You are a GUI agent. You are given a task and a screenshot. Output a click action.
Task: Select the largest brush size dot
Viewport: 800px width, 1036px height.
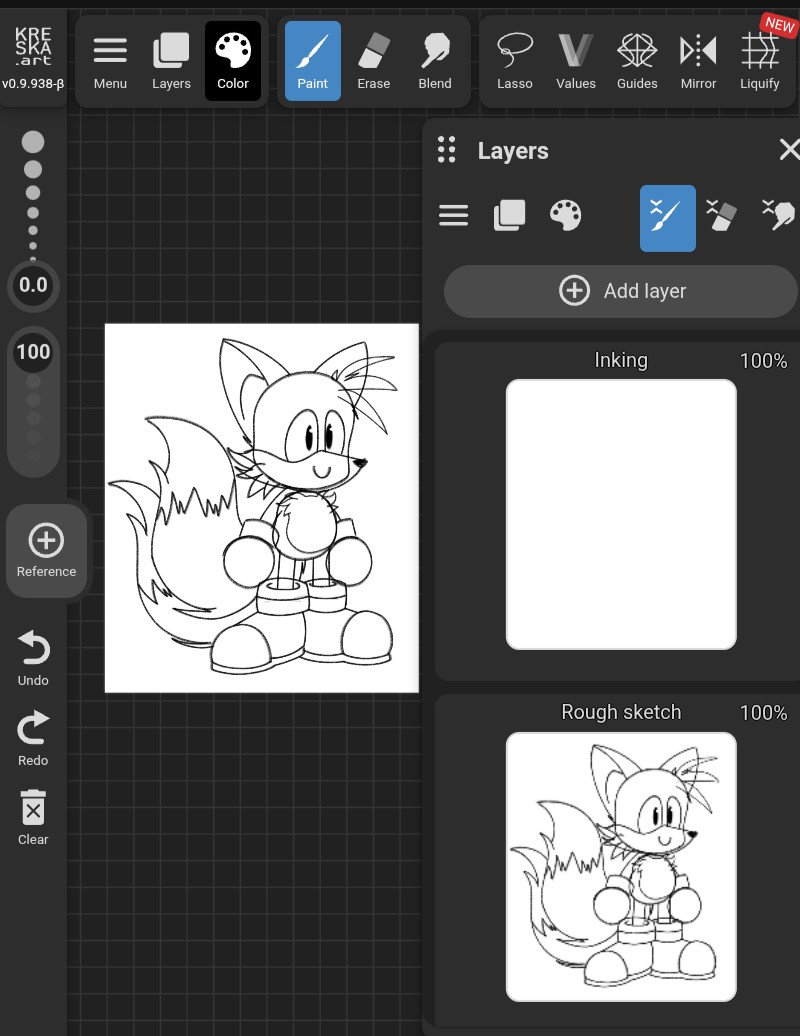point(33,142)
